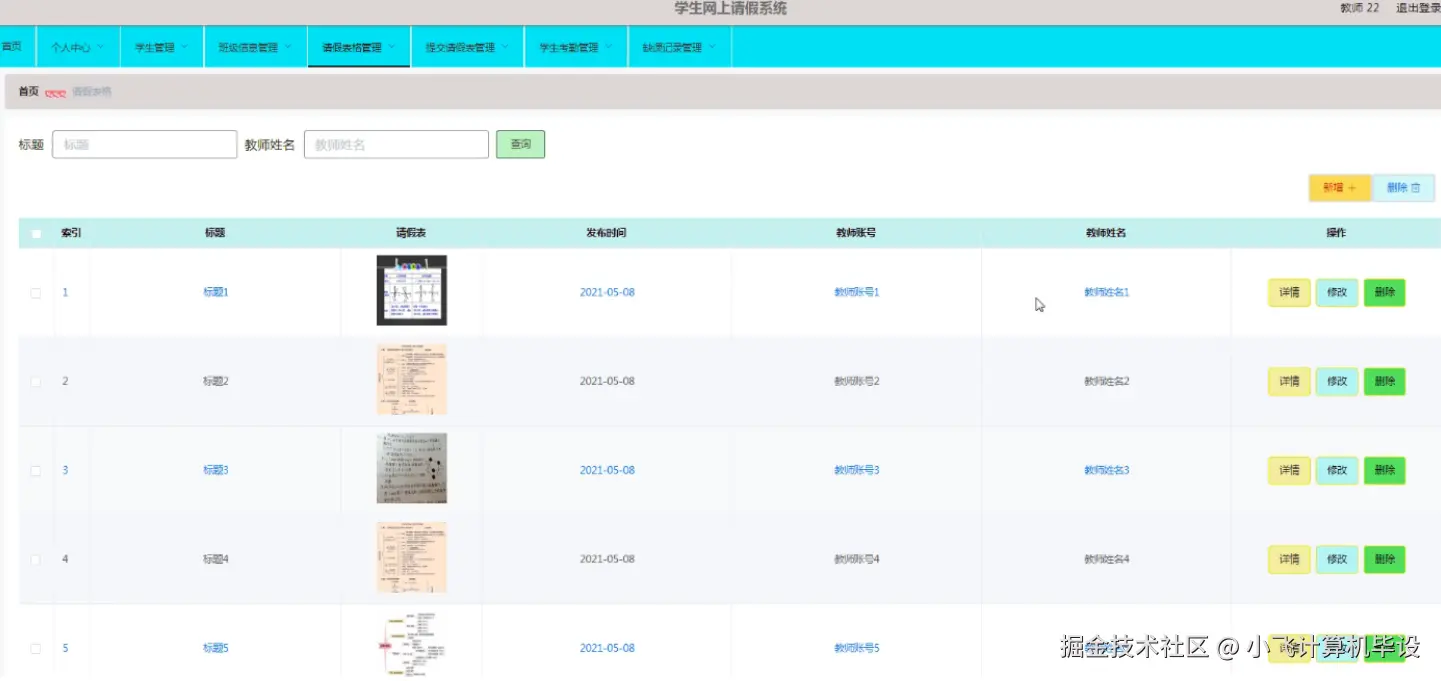Open the 请假表 thumbnail image for 标题5
This screenshot has width=1441, height=681.
[412, 646]
